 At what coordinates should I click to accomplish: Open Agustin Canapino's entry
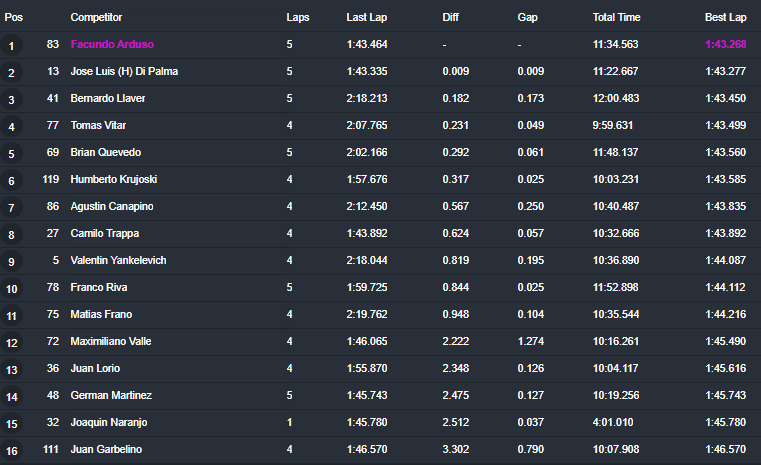point(112,206)
